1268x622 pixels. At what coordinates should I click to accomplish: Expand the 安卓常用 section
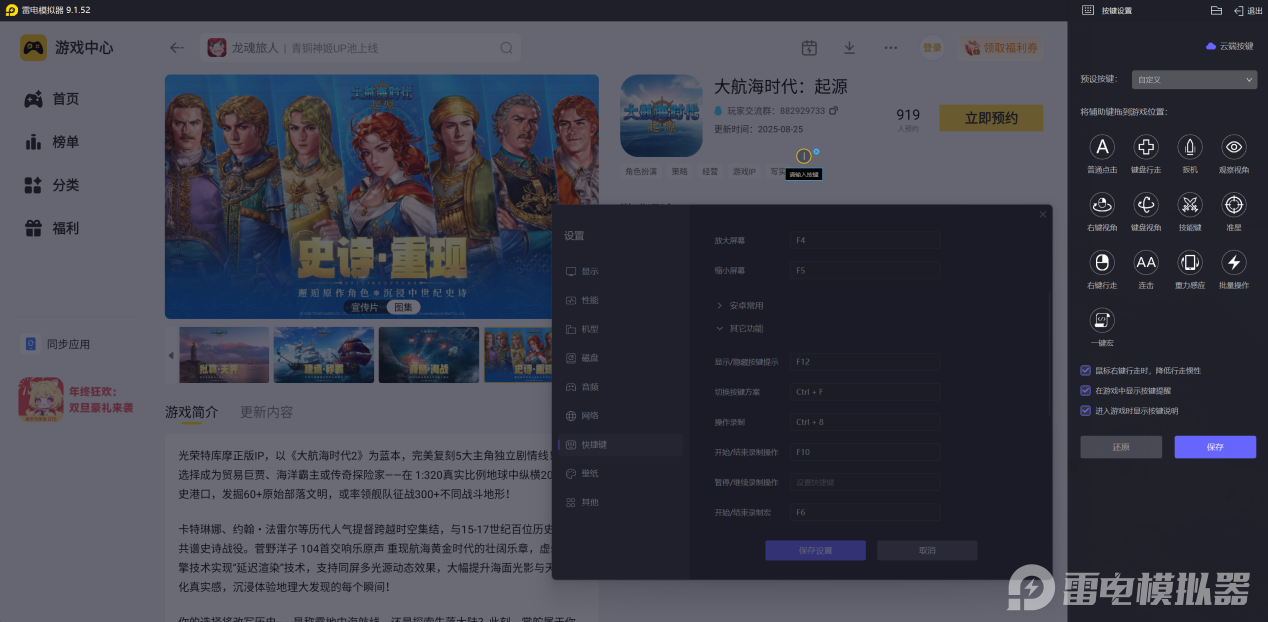(x=740, y=305)
